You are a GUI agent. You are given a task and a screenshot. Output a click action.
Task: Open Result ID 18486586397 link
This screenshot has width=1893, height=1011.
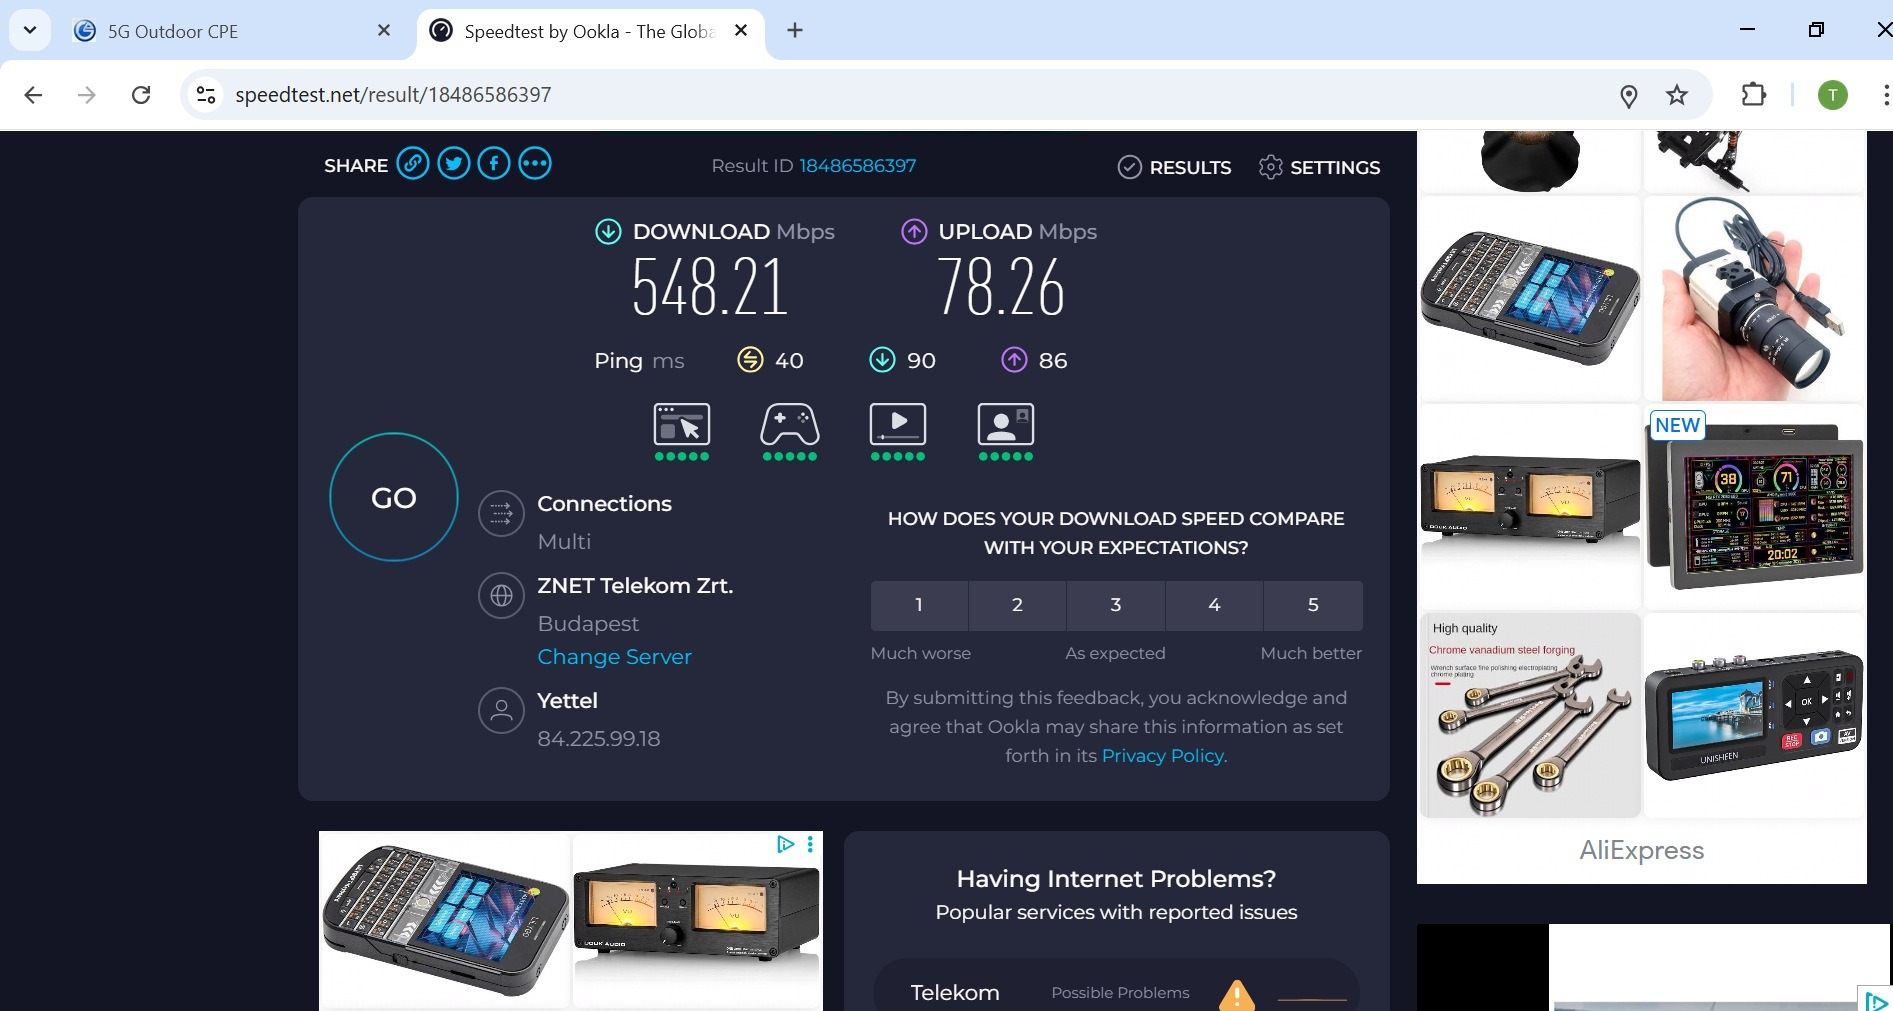[857, 166]
